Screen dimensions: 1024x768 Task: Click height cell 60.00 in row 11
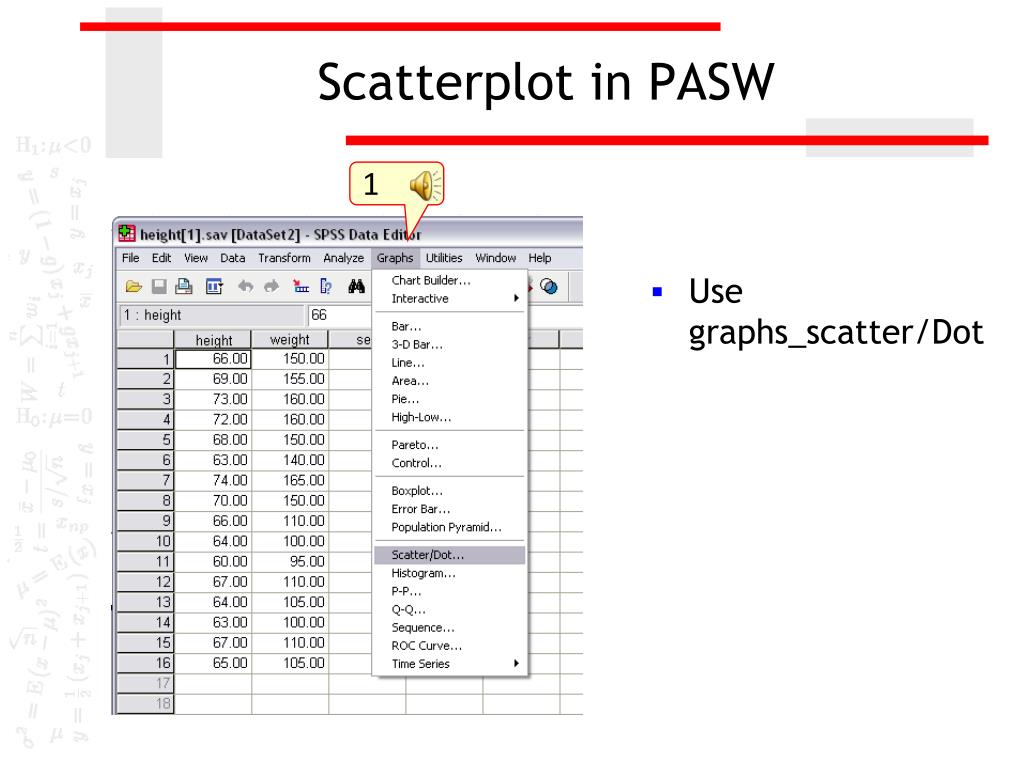point(213,561)
